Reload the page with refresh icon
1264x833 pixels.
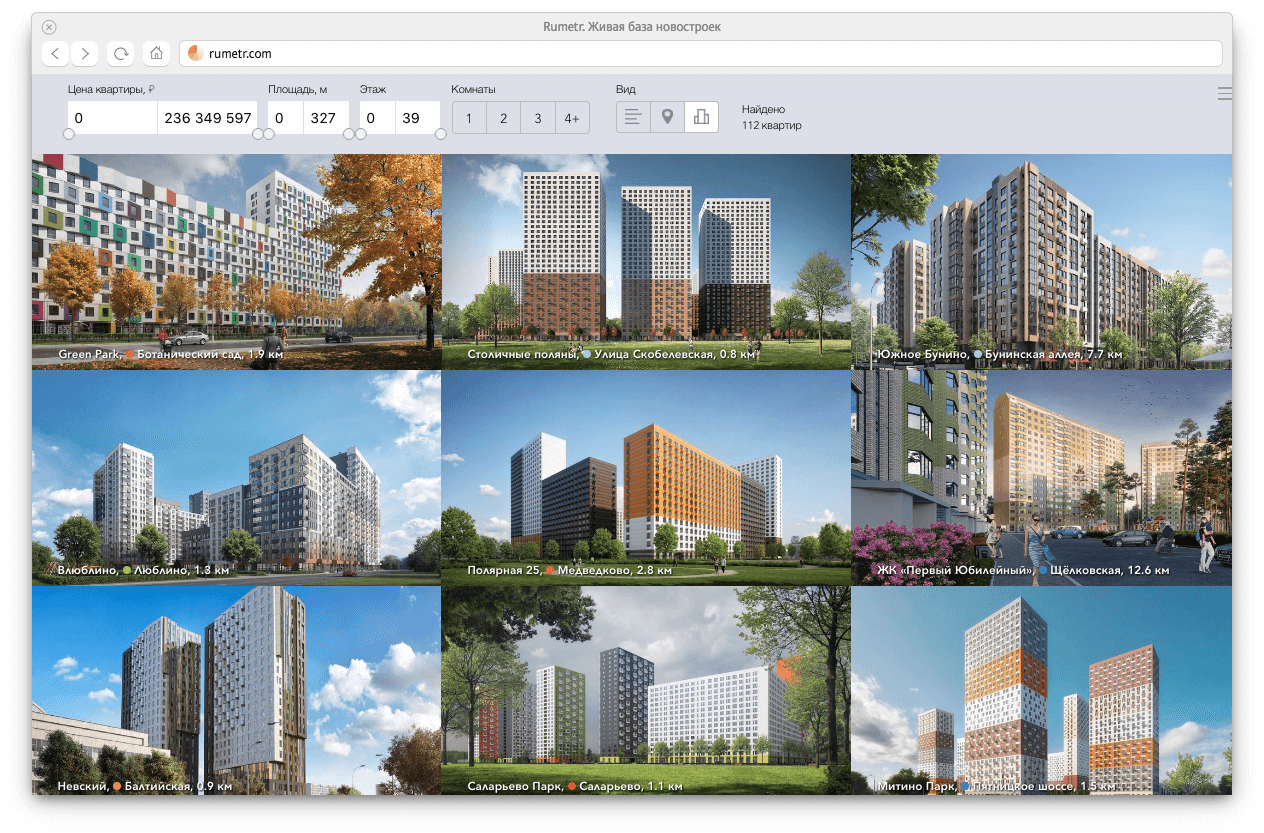121,53
